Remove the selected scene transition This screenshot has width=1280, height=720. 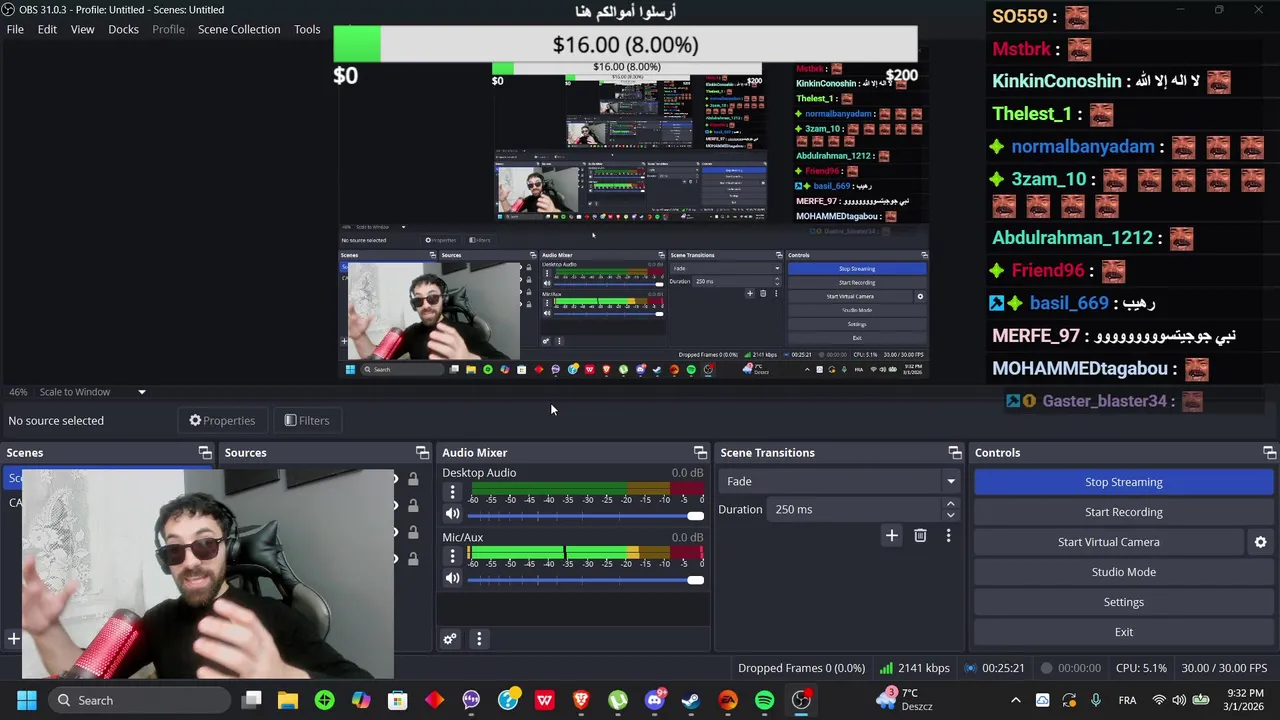click(920, 536)
